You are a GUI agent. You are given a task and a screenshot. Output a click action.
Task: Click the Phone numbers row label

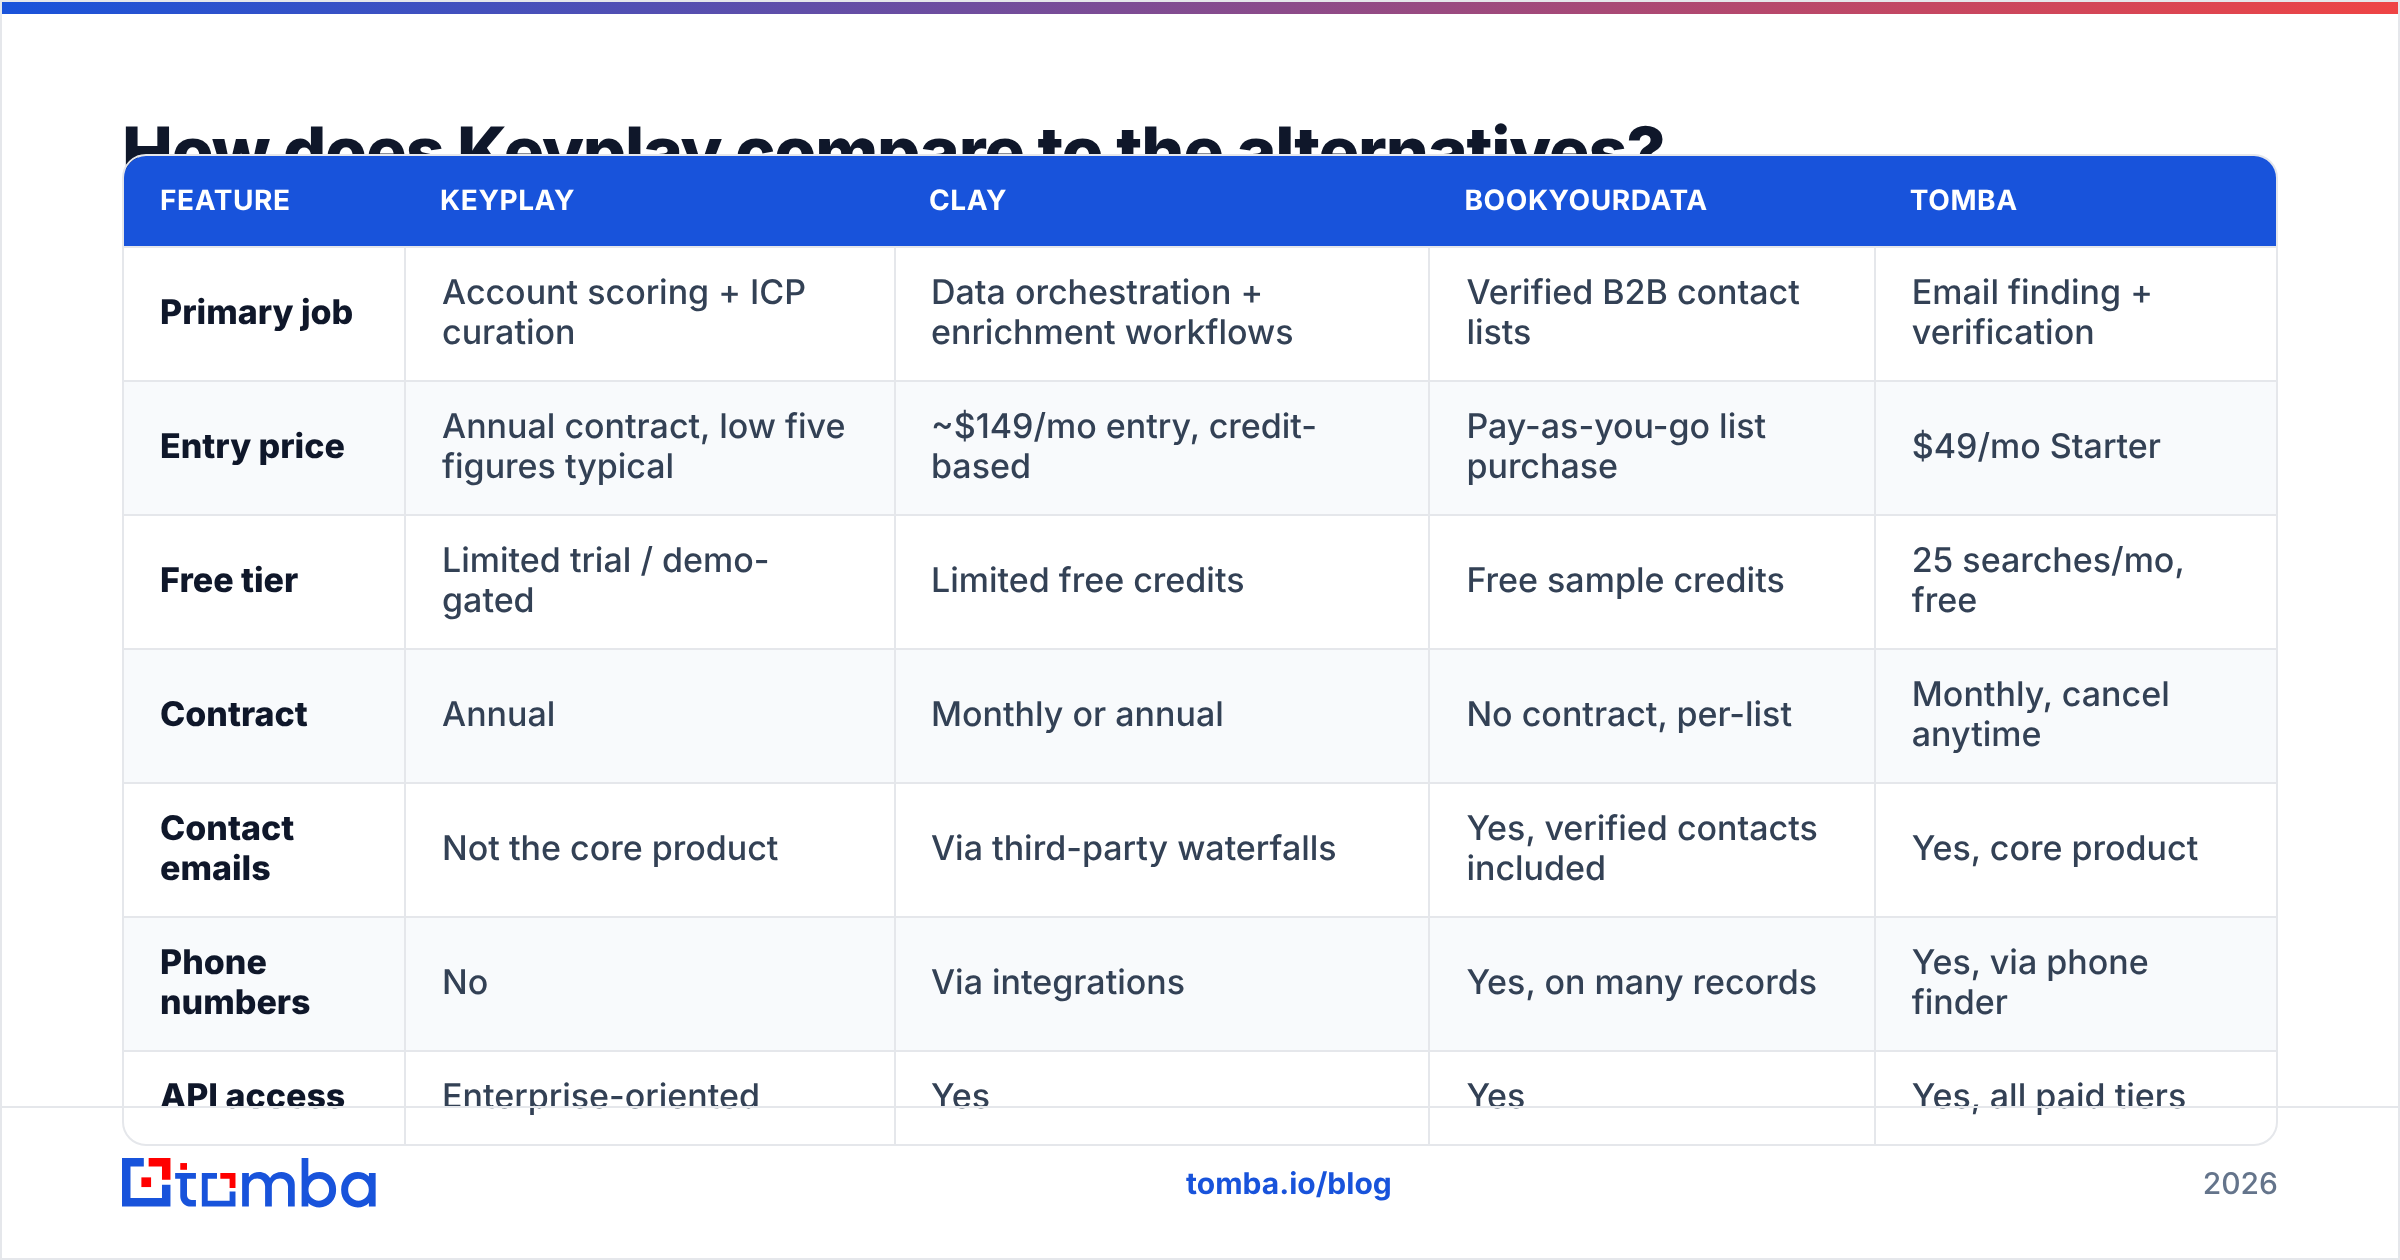click(235, 982)
